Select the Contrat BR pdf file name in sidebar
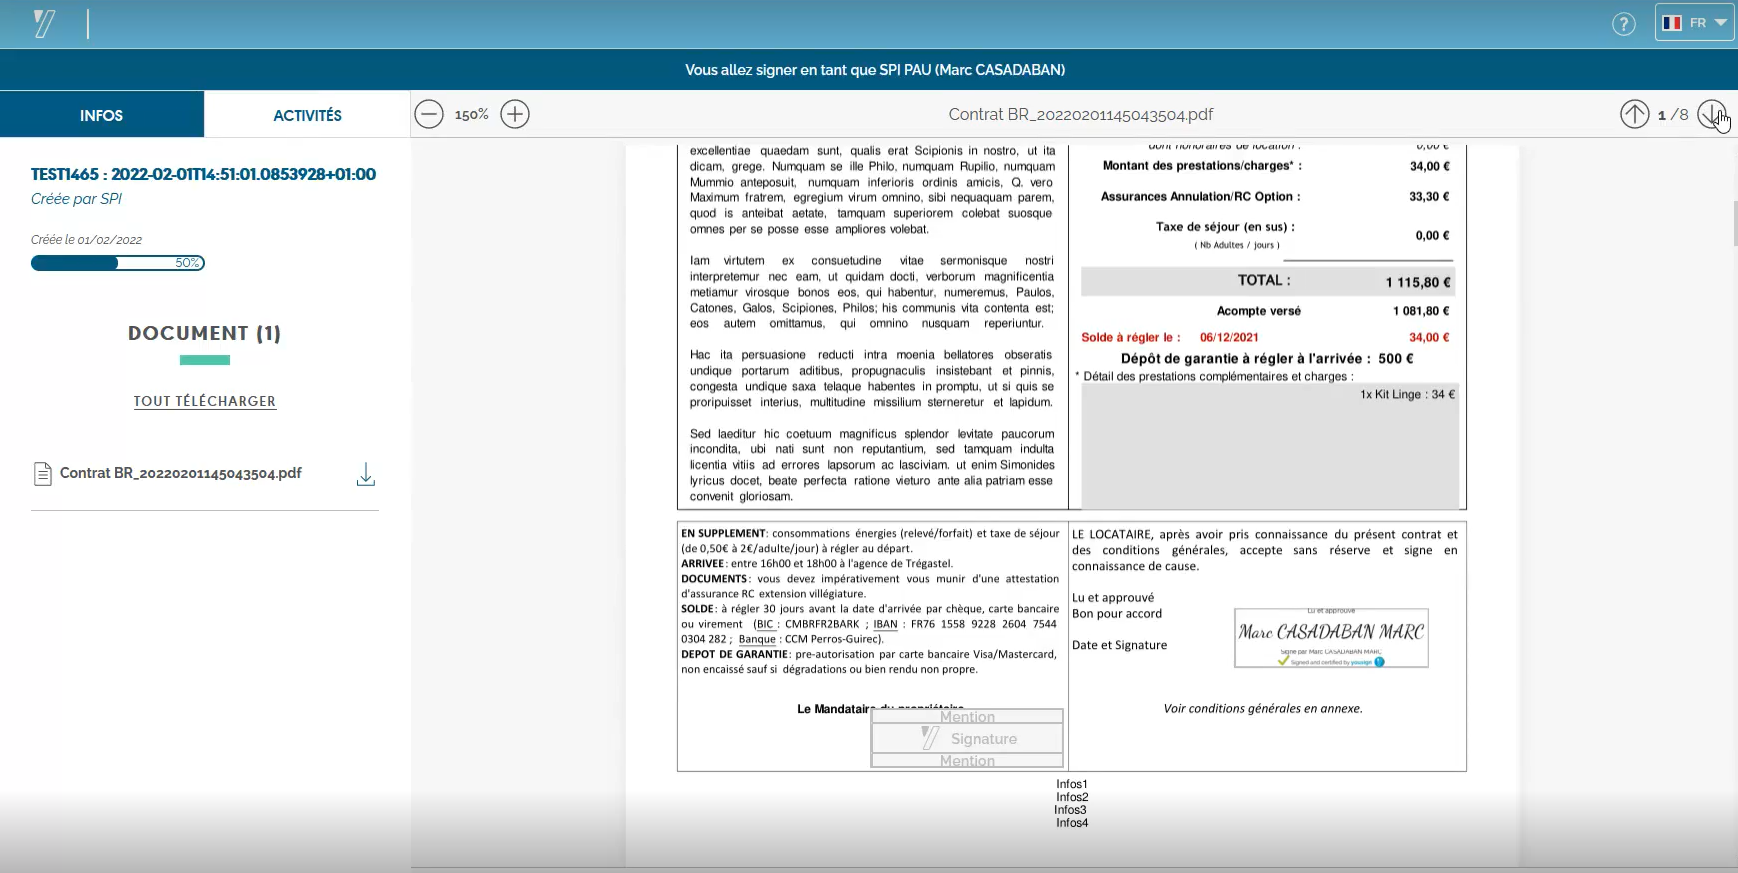 pyautogui.click(x=181, y=473)
